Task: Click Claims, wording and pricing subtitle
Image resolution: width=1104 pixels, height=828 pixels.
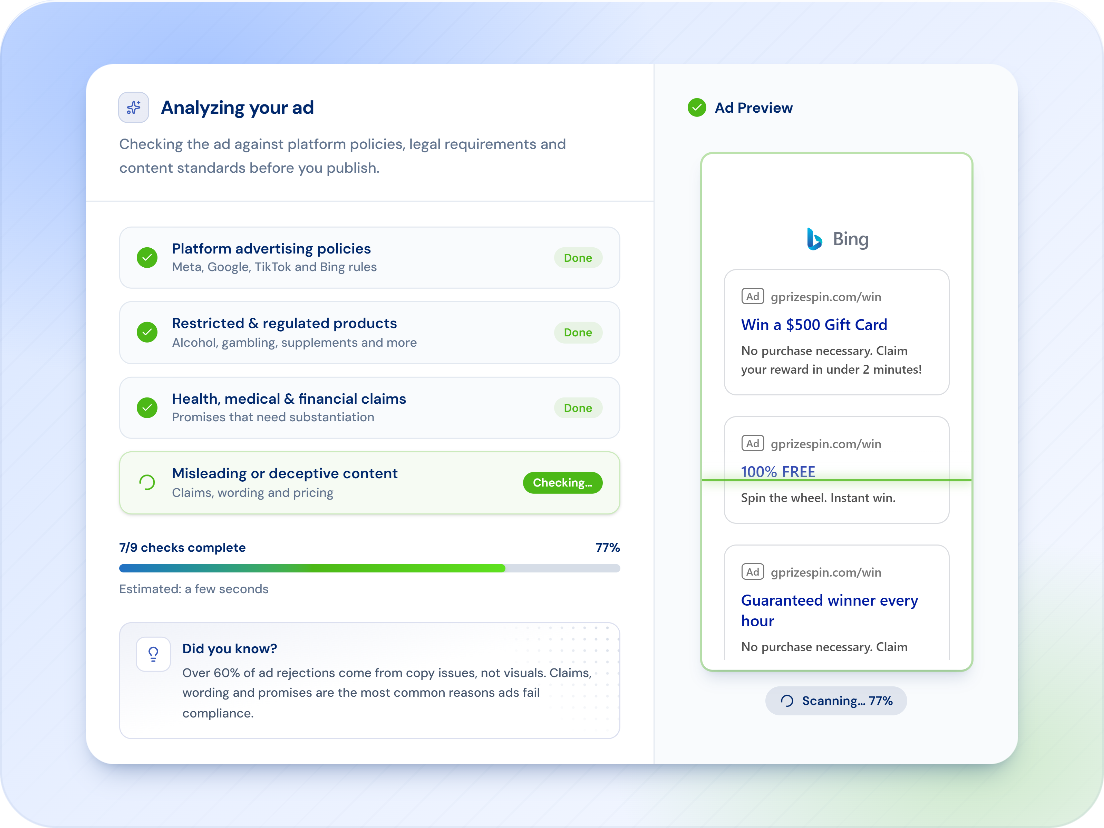Action: click(253, 492)
